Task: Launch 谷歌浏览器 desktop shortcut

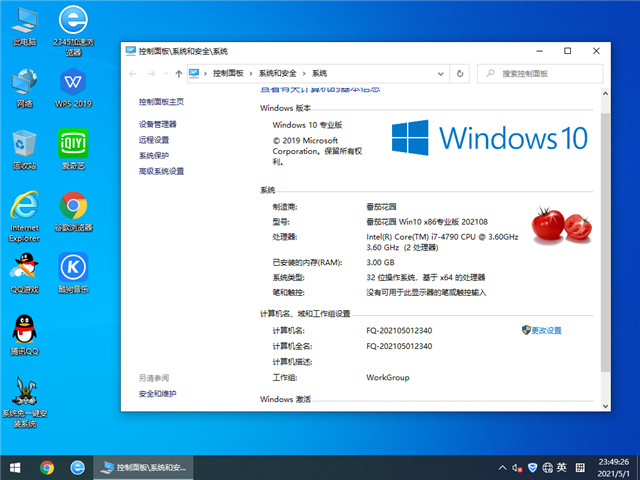Action: click(x=73, y=212)
